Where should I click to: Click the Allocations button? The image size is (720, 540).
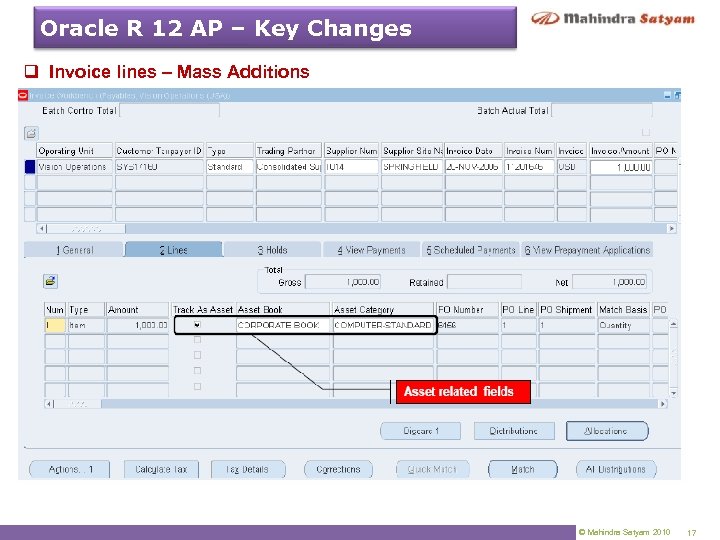(607, 431)
